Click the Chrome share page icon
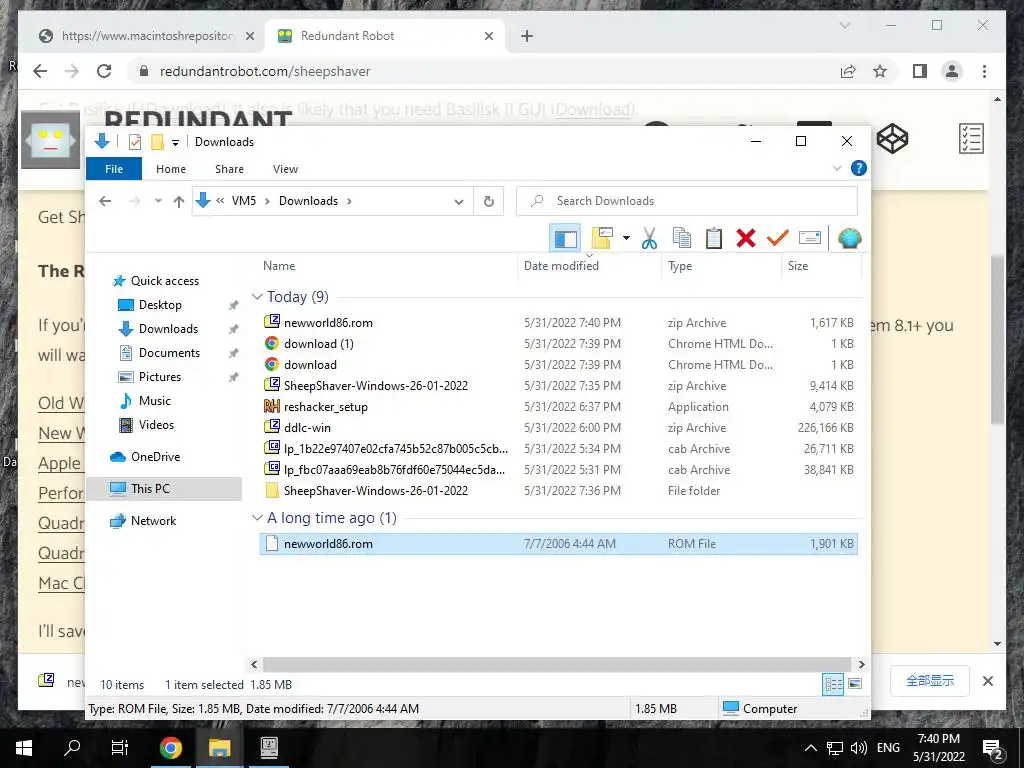 point(848,71)
